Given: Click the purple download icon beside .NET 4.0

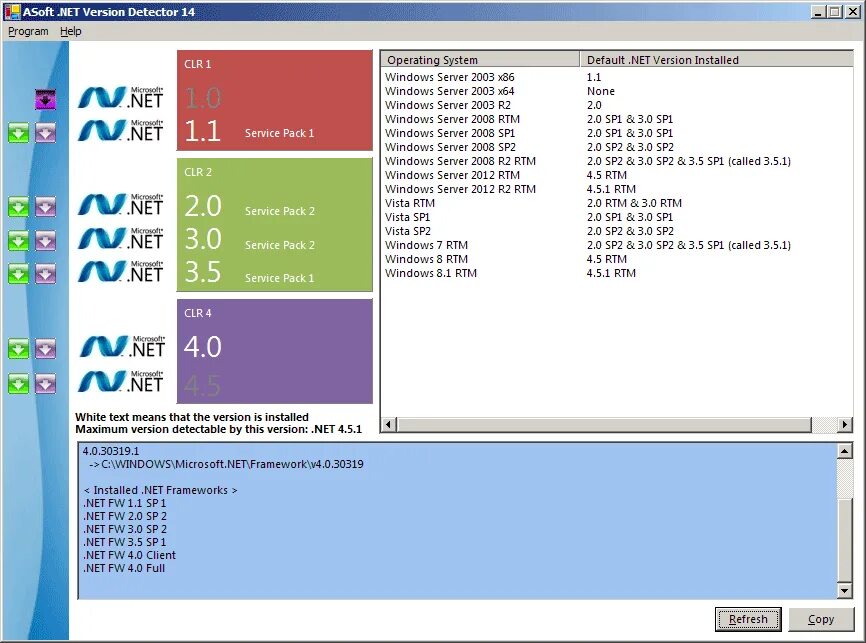Looking at the screenshot, I should pyautogui.click(x=45, y=349).
